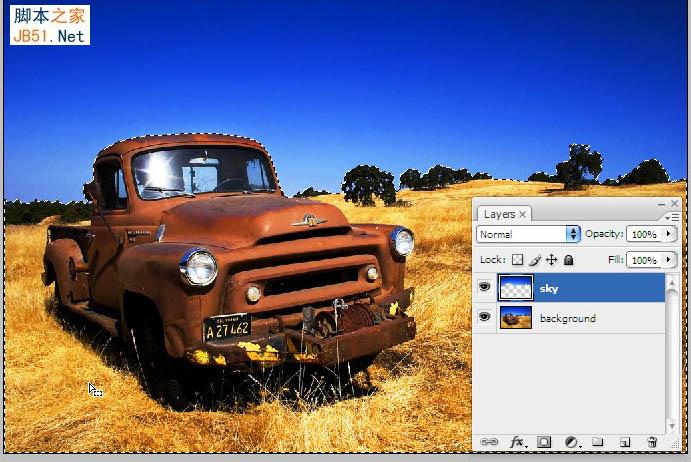
Task: Create new fill or adjustment layer
Action: pos(572,442)
